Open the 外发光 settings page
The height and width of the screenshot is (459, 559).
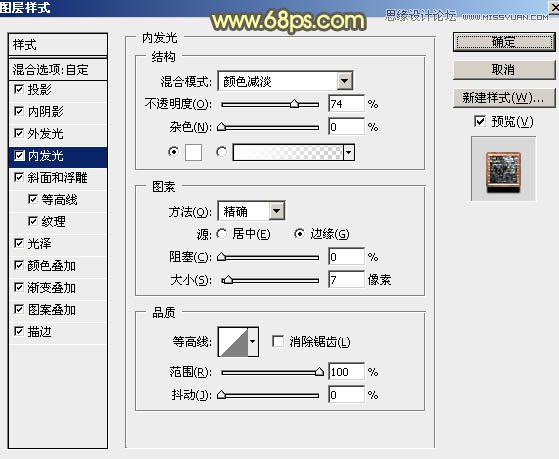coord(46,133)
